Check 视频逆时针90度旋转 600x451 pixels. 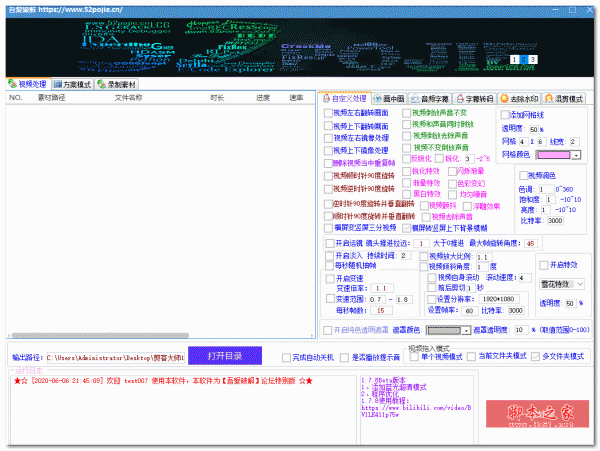tap(328, 189)
